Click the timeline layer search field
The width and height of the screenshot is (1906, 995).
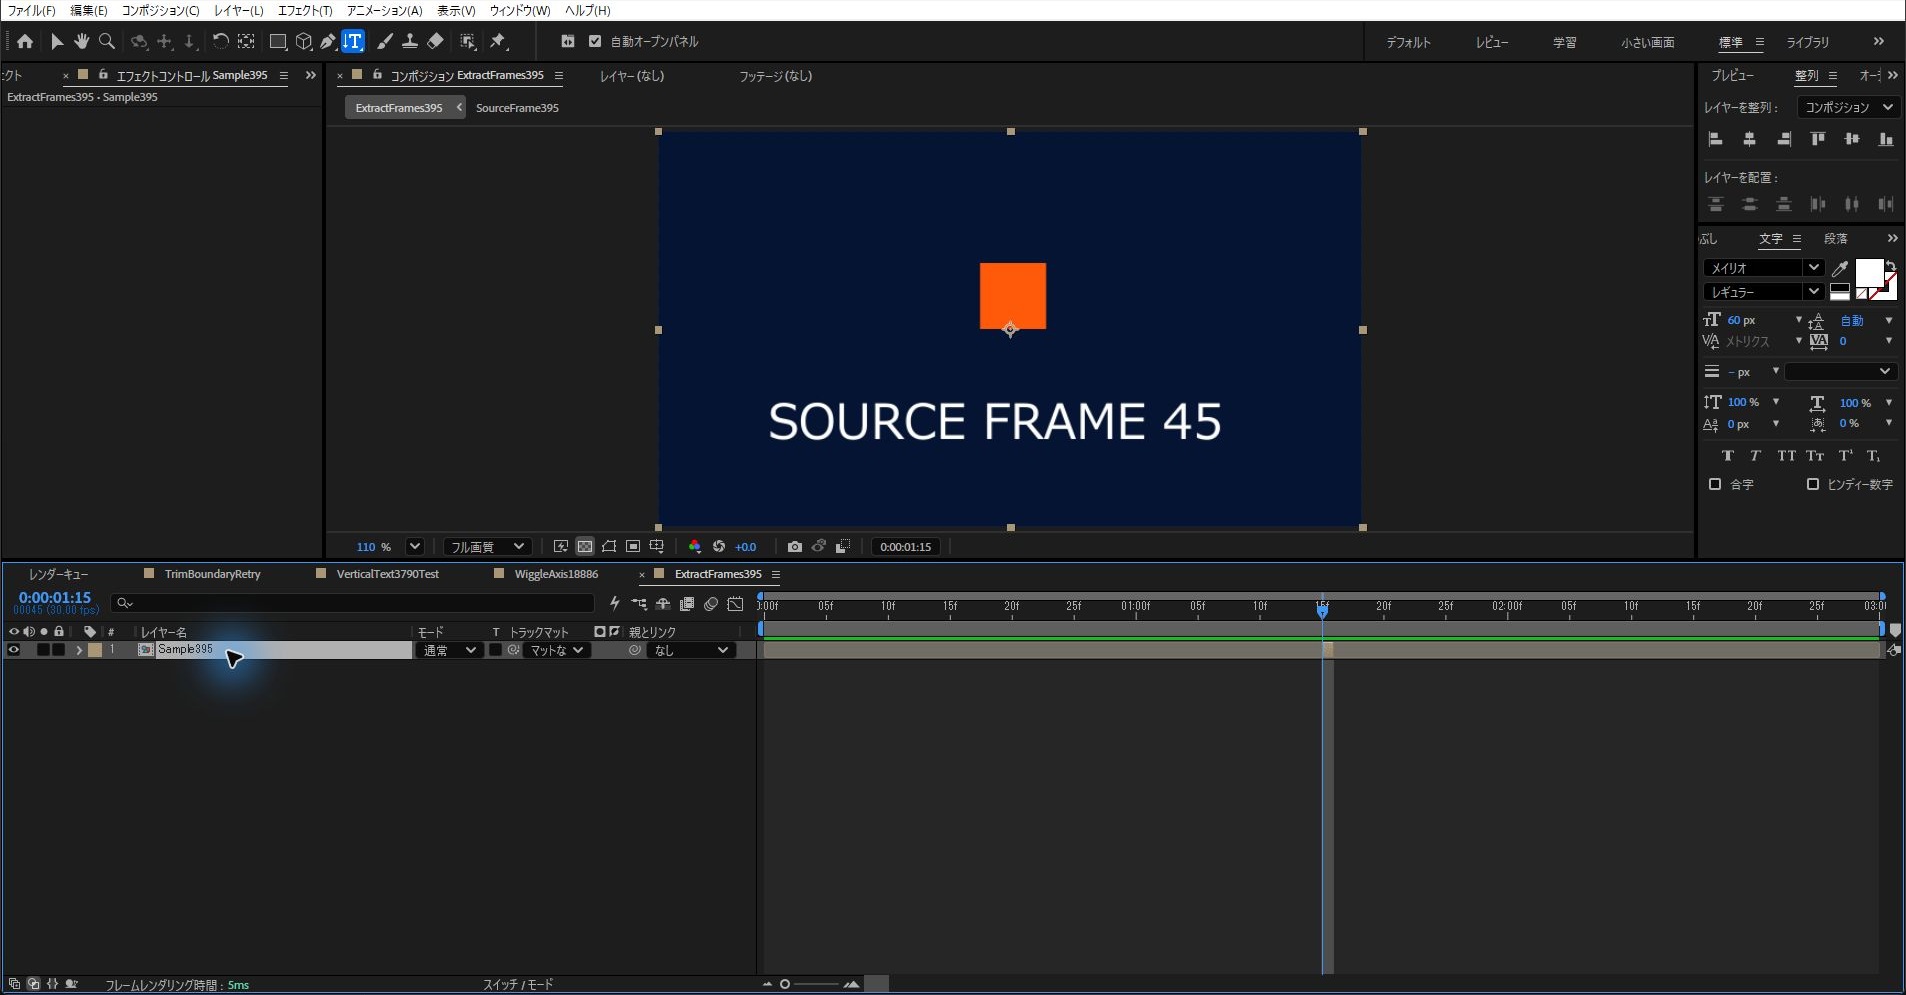(x=353, y=603)
